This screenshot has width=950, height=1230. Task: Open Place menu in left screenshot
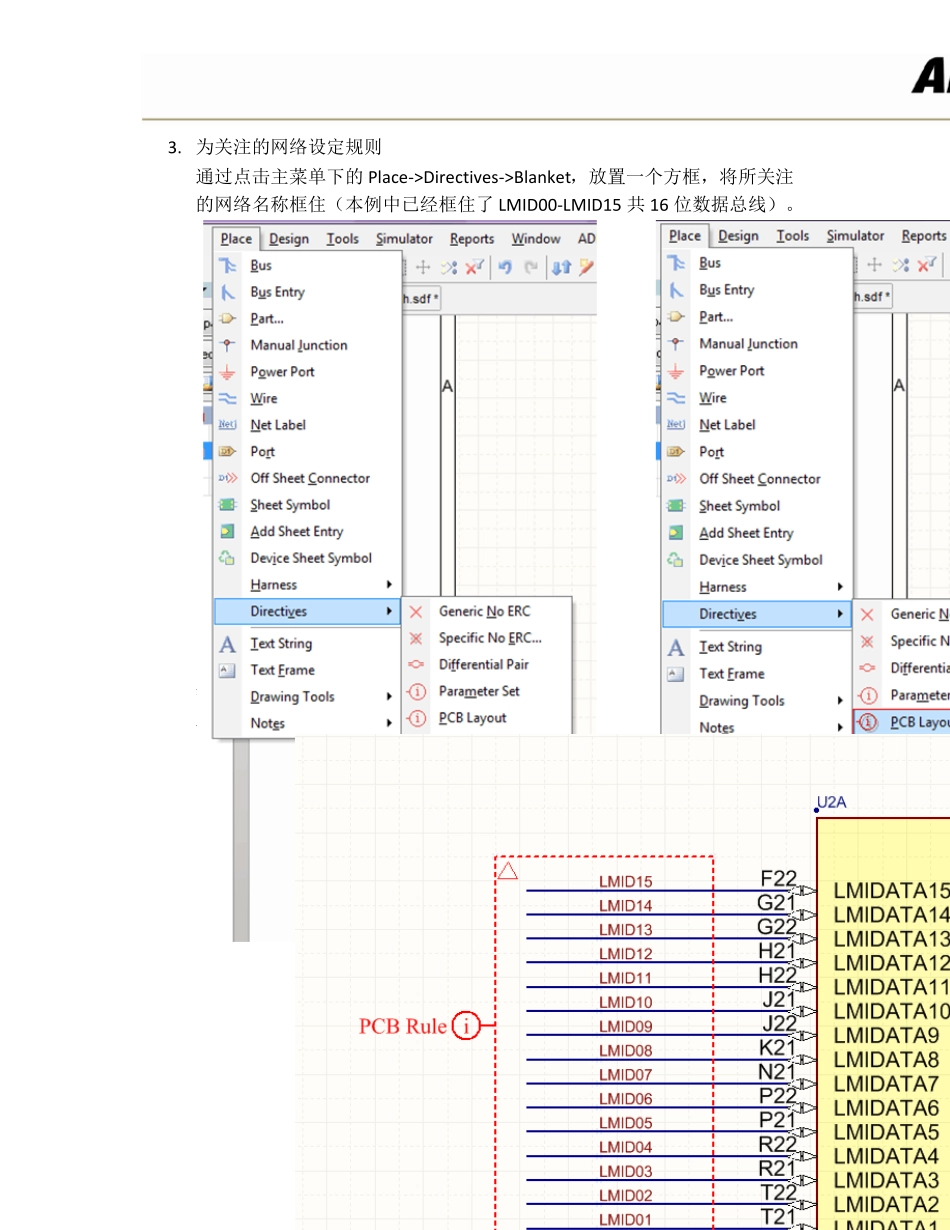click(236, 238)
